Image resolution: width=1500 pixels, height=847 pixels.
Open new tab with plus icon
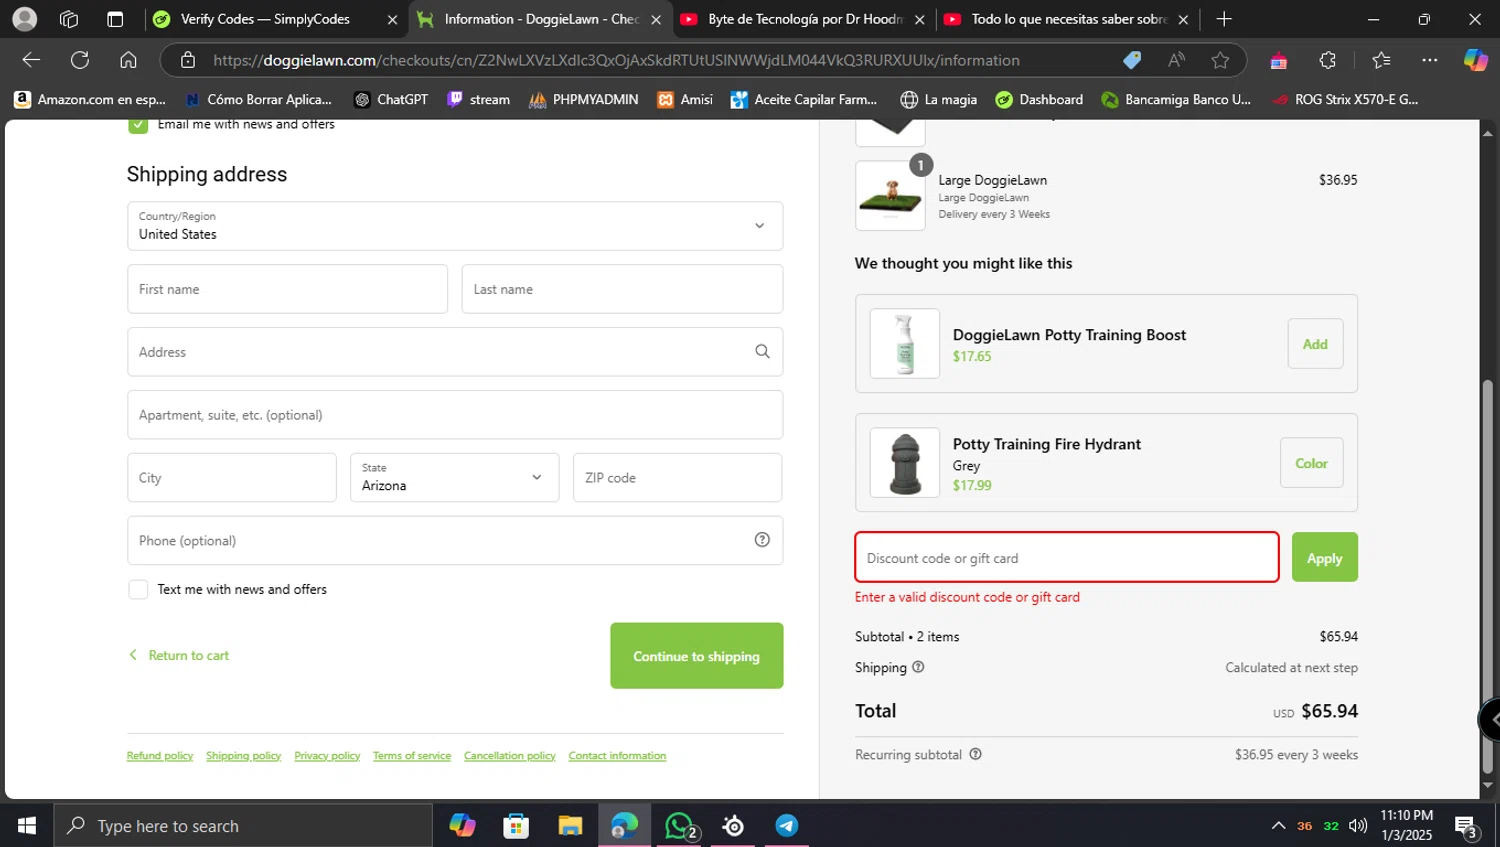click(1224, 19)
